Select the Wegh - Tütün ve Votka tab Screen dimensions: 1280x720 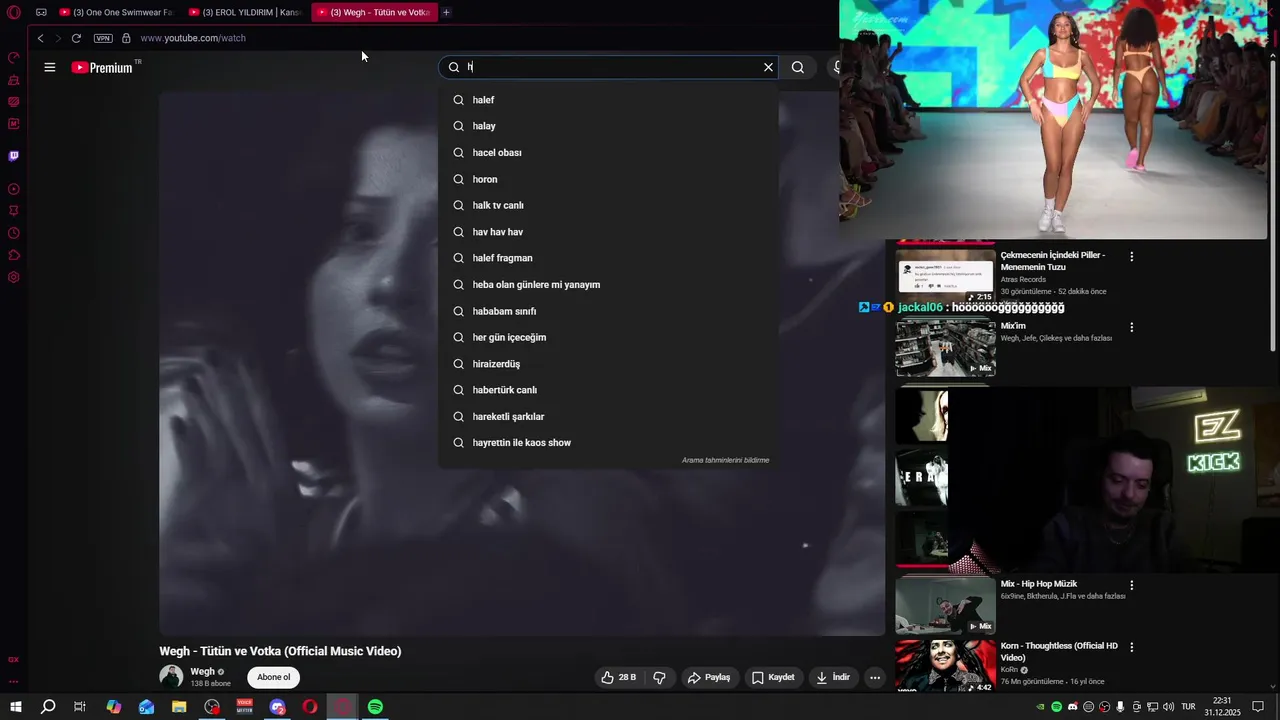374,12
